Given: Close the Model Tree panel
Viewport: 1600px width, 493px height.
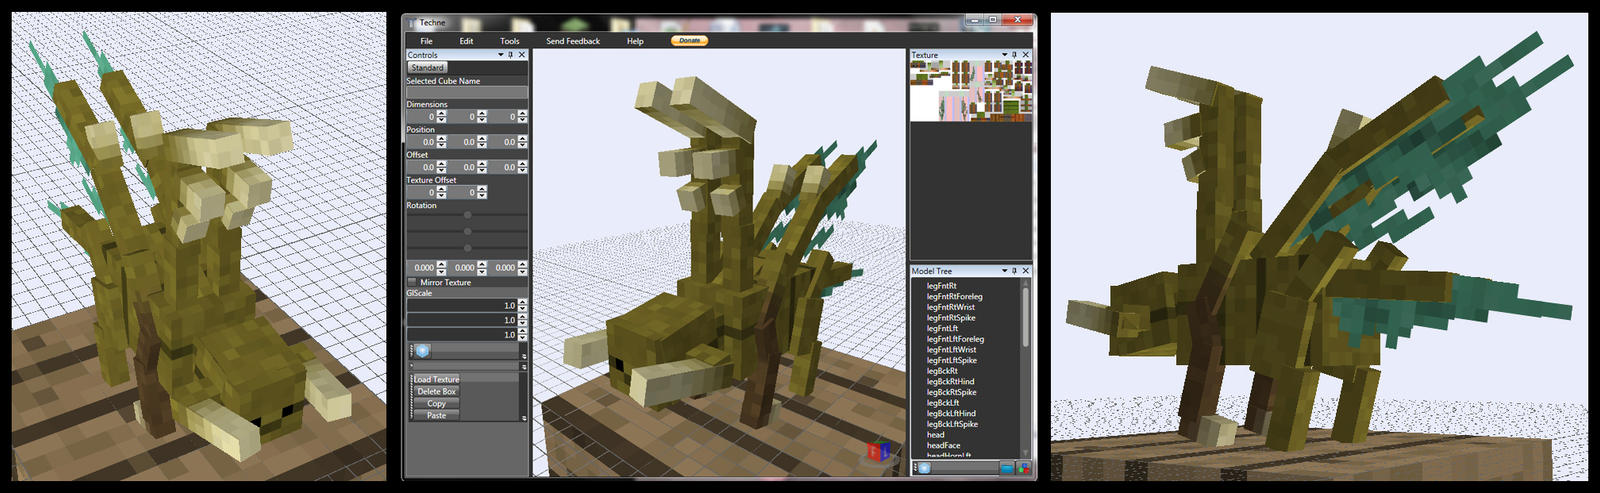Looking at the screenshot, I should [x=1025, y=271].
